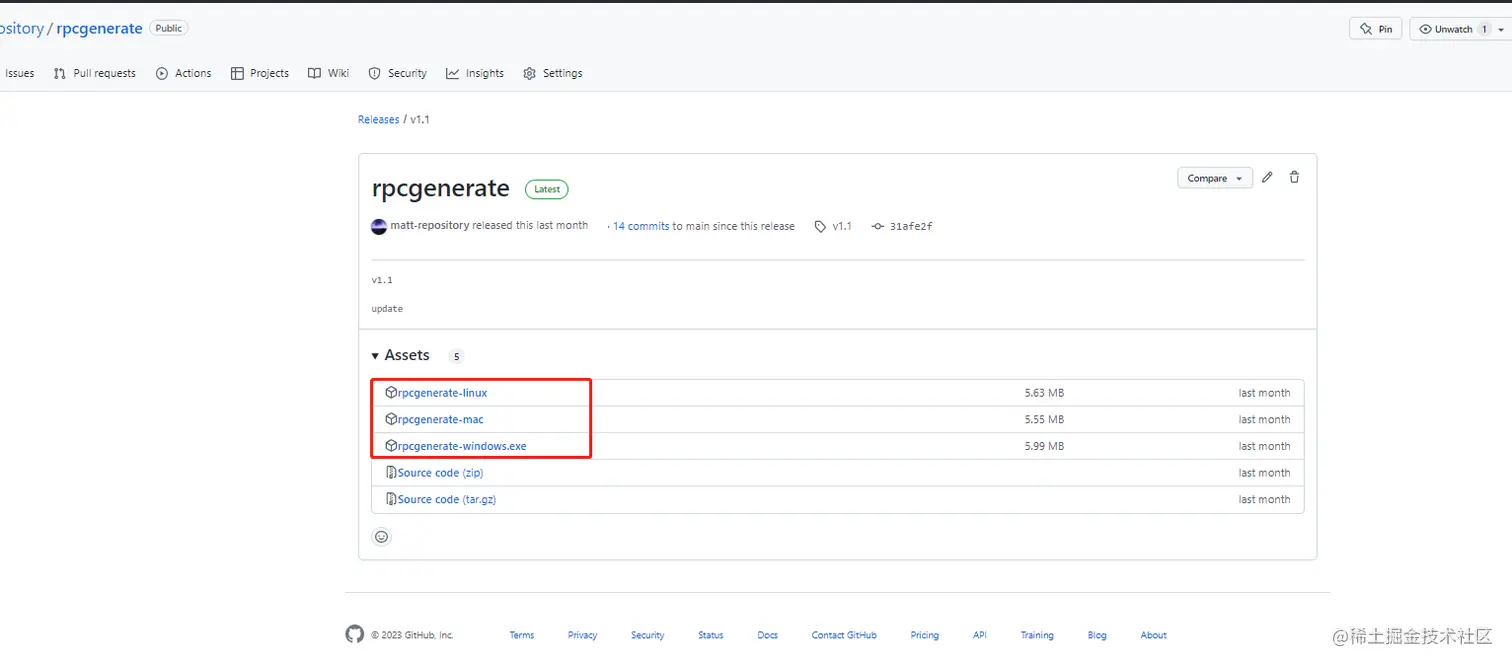Viewport: 1512px width, 666px height.
Task: Click the file icon beside Source code (tar.gz)
Action: tap(391, 499)
